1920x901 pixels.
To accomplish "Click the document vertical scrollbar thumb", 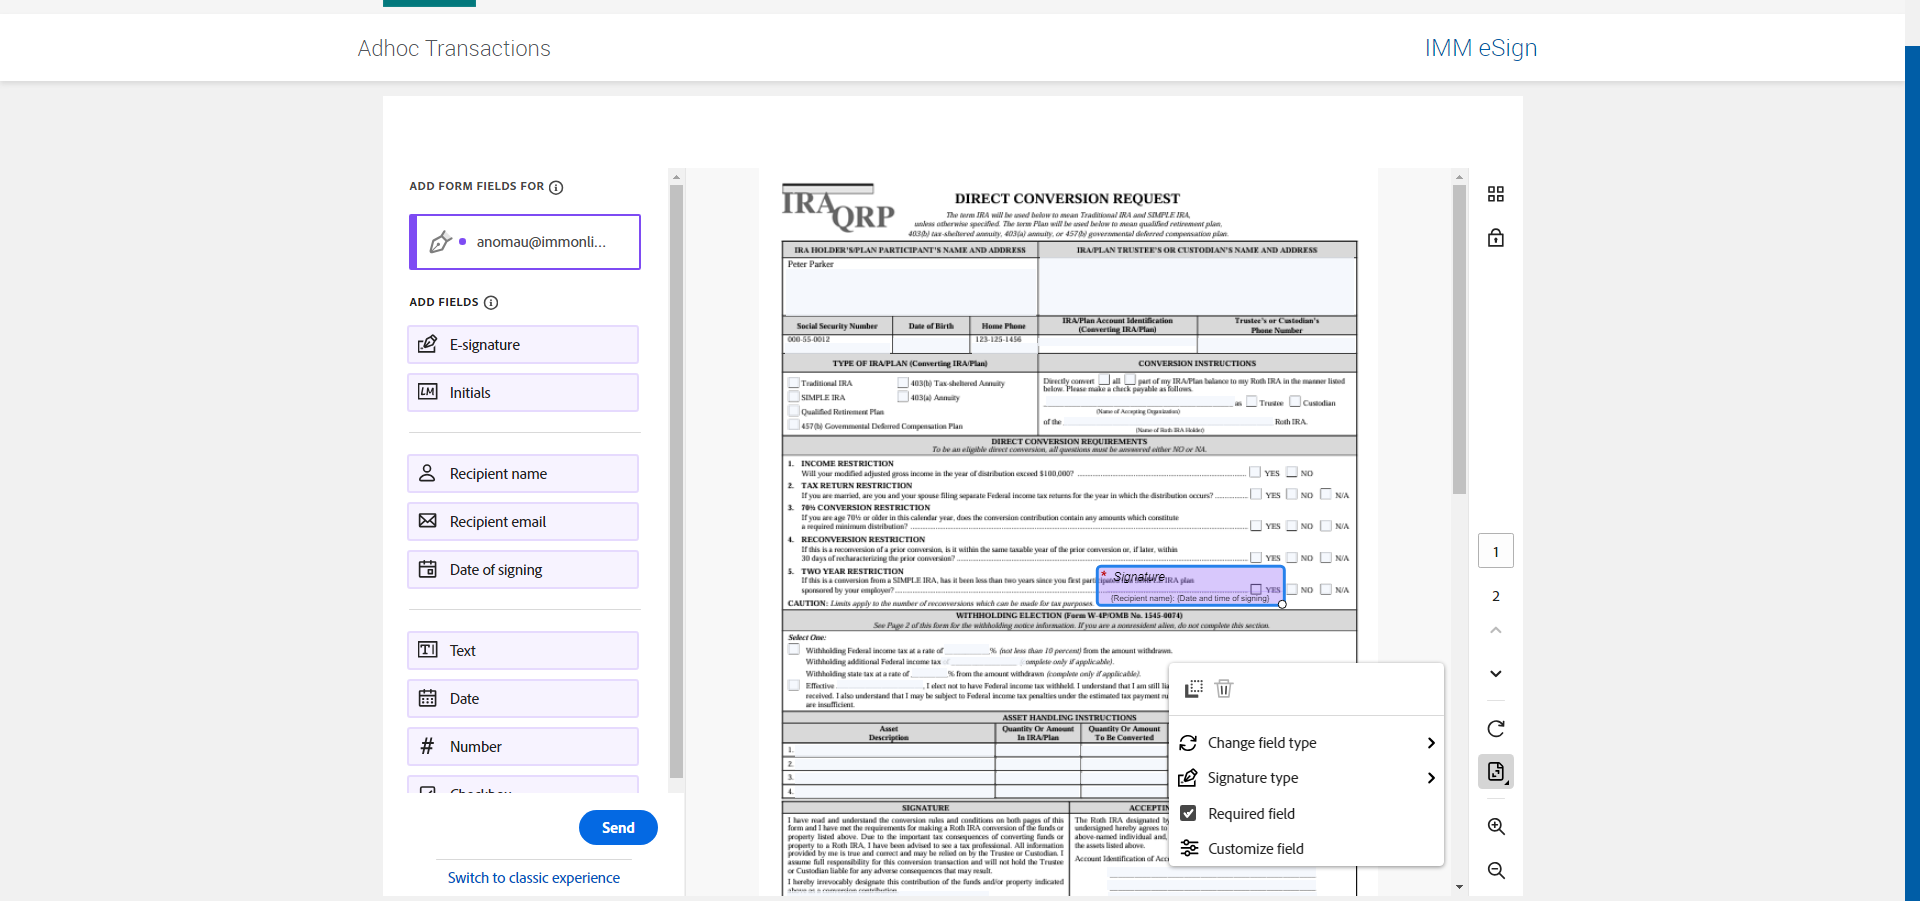I will tap(1459, 339).
